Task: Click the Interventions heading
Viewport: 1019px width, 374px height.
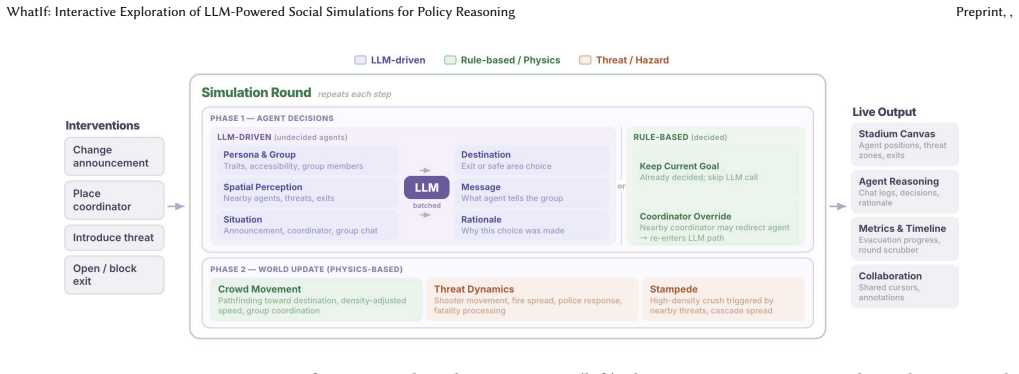Action: click(103, 126)
